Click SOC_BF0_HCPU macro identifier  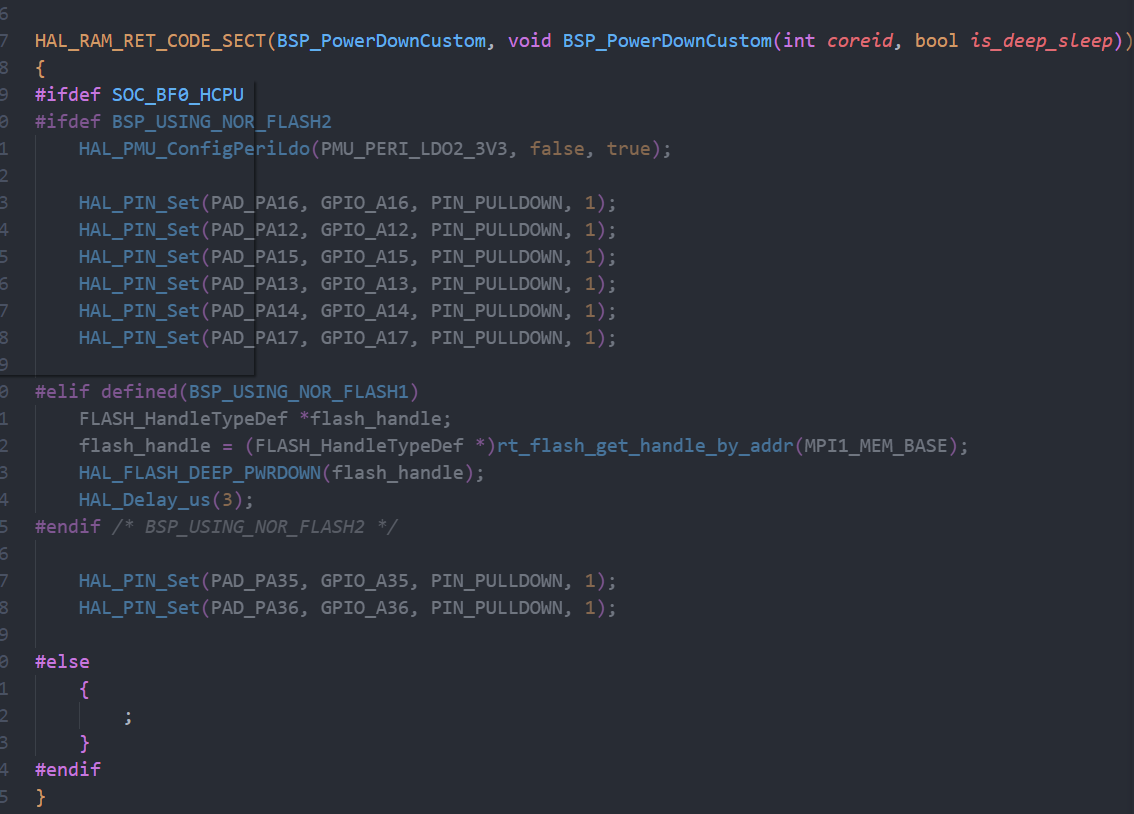pos(177,95)
